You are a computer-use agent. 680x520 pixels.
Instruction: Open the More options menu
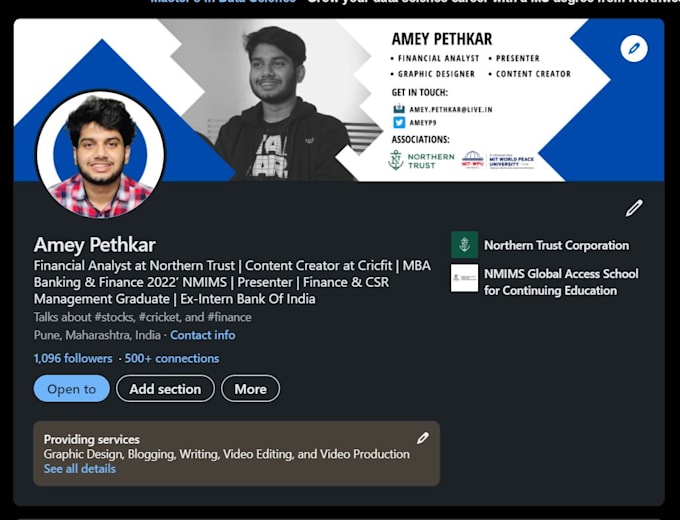251,389
